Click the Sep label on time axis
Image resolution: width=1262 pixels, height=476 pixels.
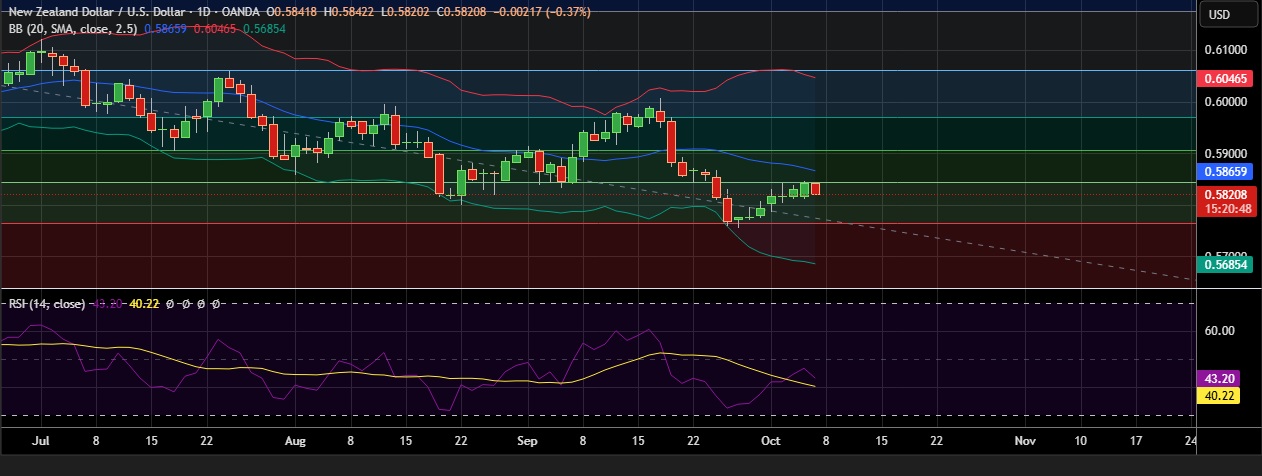tap(528, 440)
